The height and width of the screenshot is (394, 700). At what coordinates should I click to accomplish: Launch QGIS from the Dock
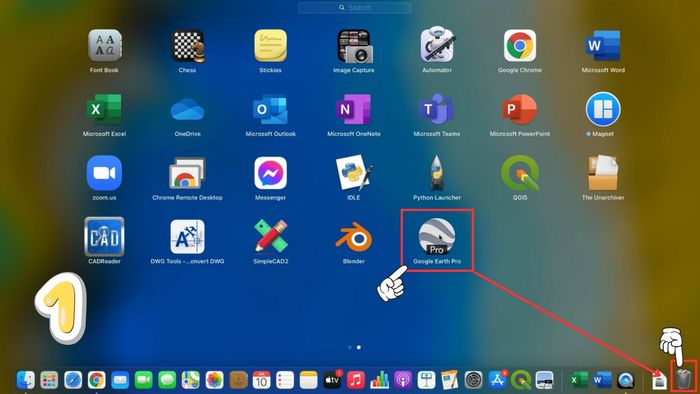click(x=521, y=380)
